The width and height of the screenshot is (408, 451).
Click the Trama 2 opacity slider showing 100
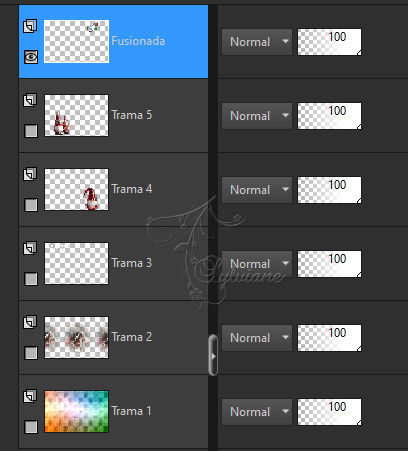[x=329, y=338]
